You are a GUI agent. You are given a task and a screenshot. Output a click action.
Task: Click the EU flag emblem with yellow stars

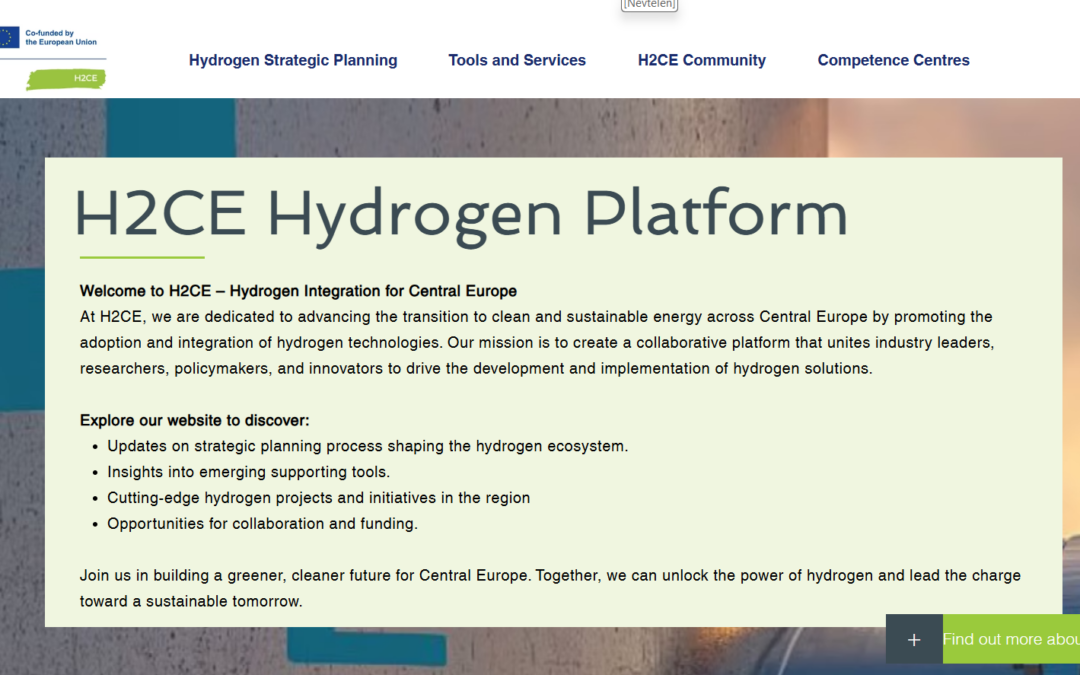click(x=10, y=35)
